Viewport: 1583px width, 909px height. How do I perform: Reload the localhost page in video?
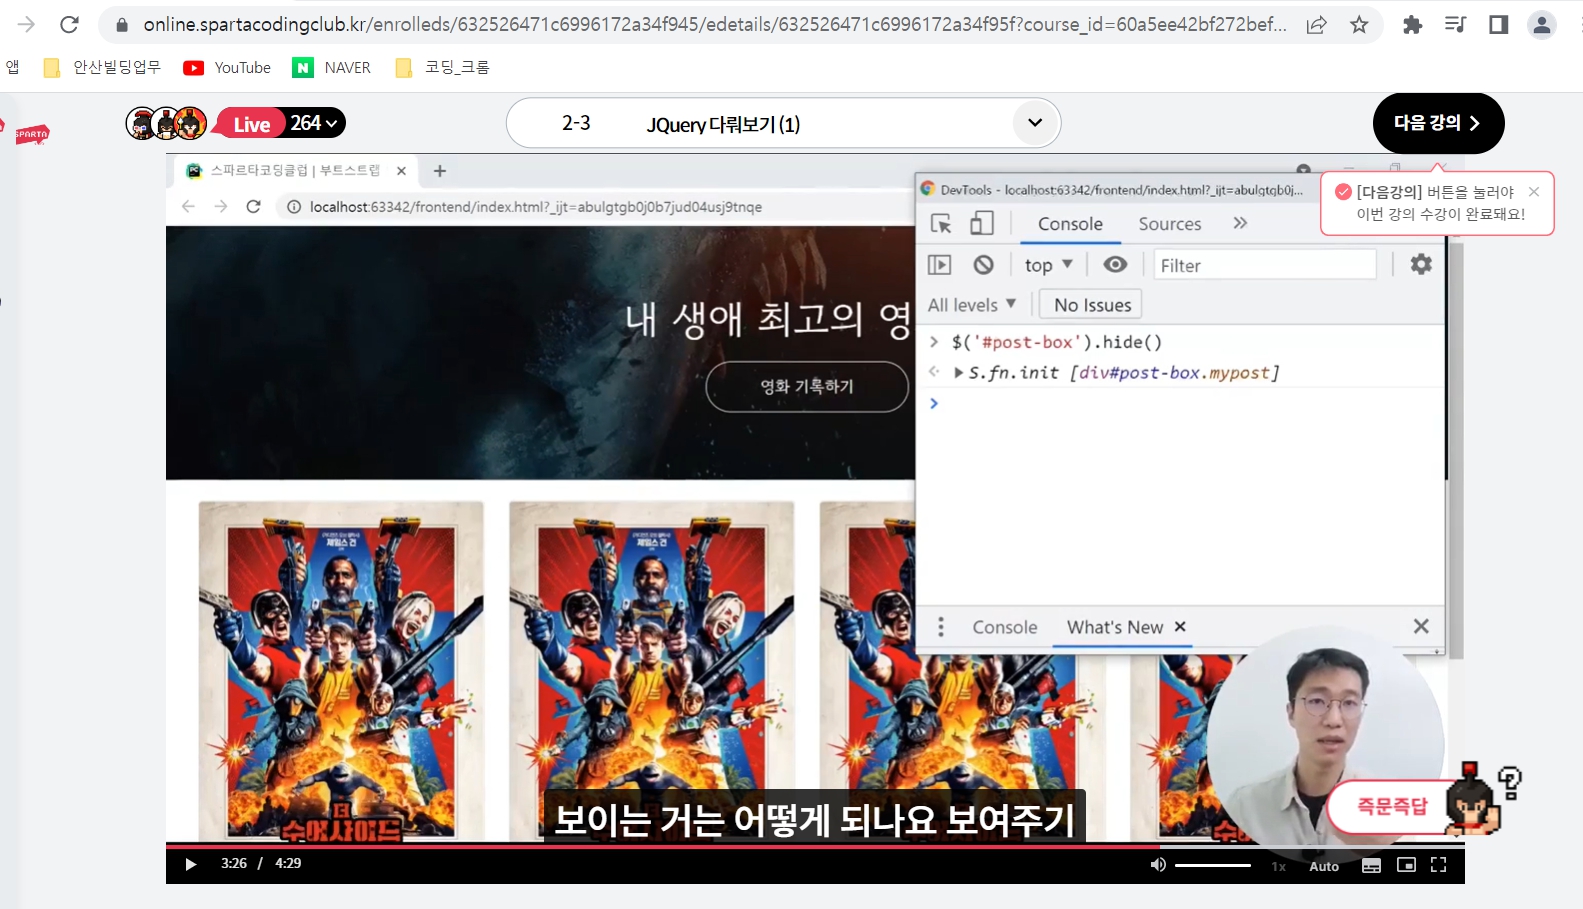click(x=254, y=206)
